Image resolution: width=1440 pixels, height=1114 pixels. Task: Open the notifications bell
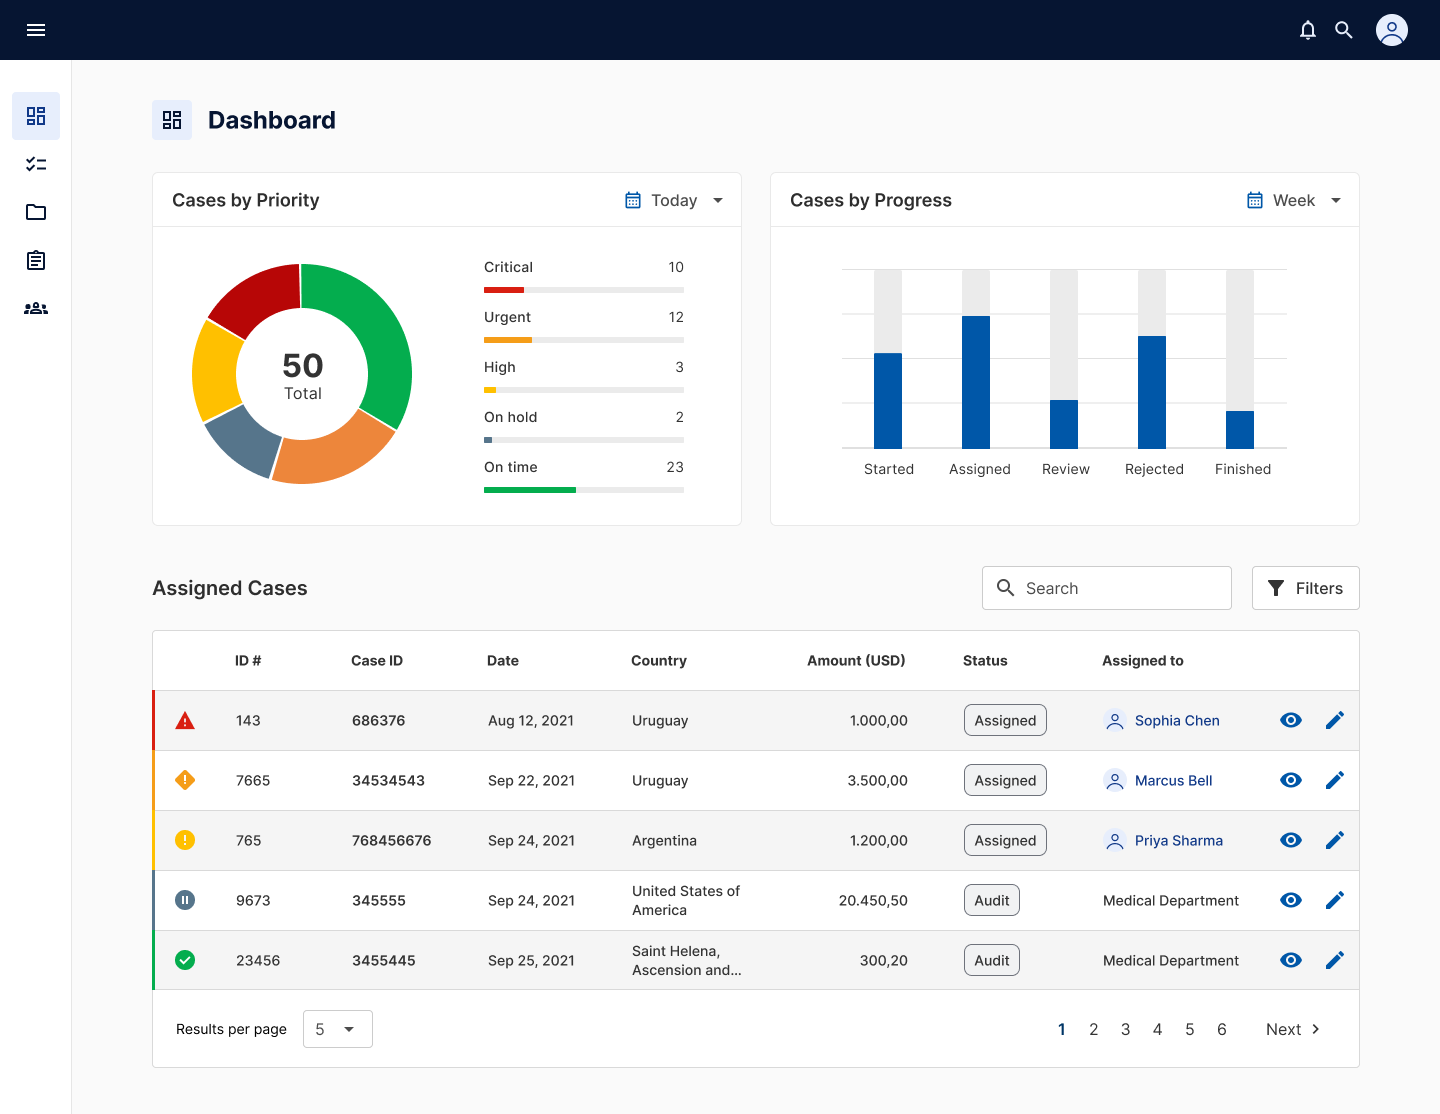pos(1307,30)
